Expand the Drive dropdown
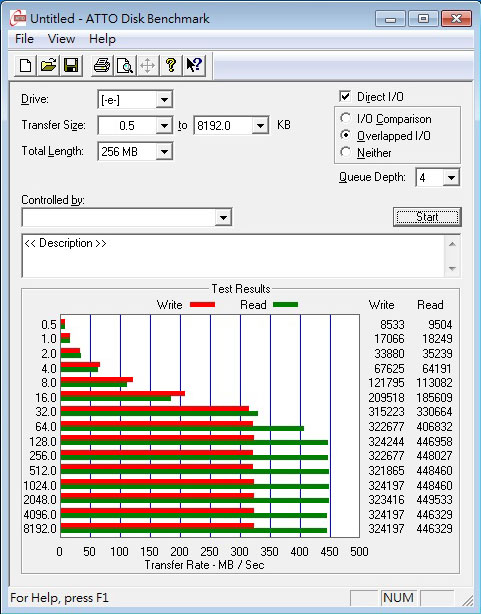481x614 pixels. [x=165, y=100]
